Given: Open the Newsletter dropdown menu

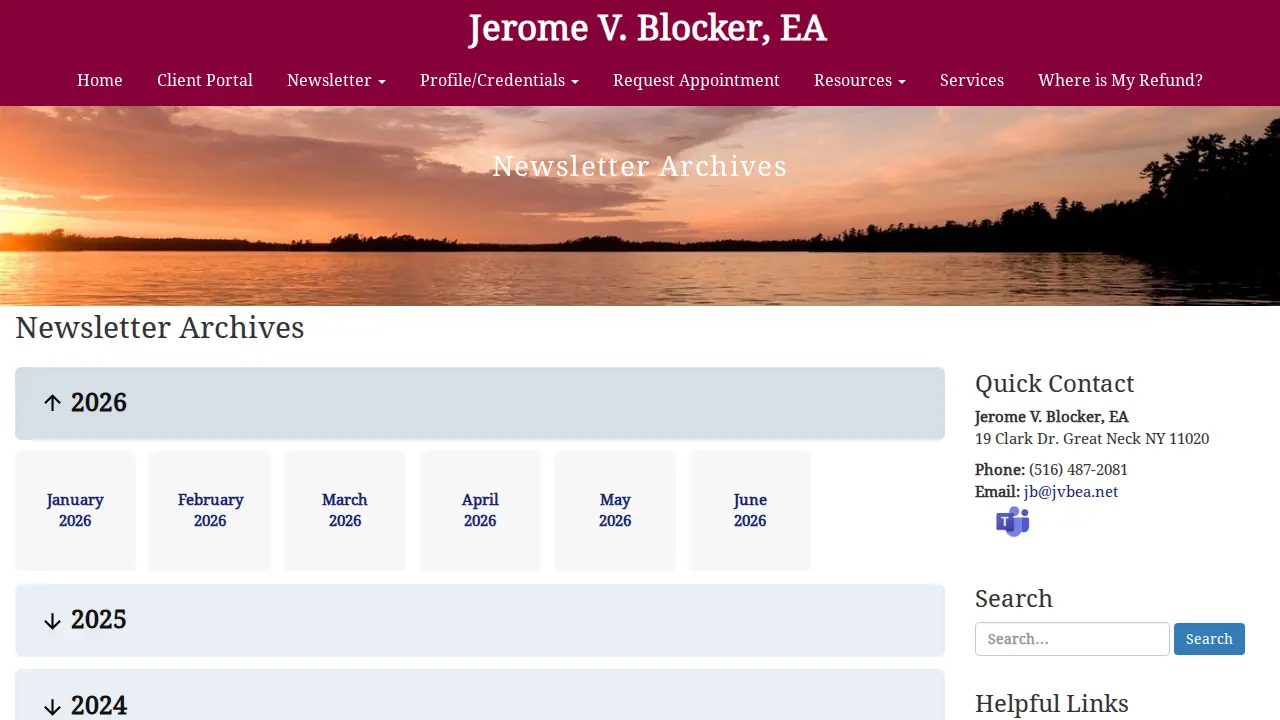Looking at the screenshot, I should 336,80.
